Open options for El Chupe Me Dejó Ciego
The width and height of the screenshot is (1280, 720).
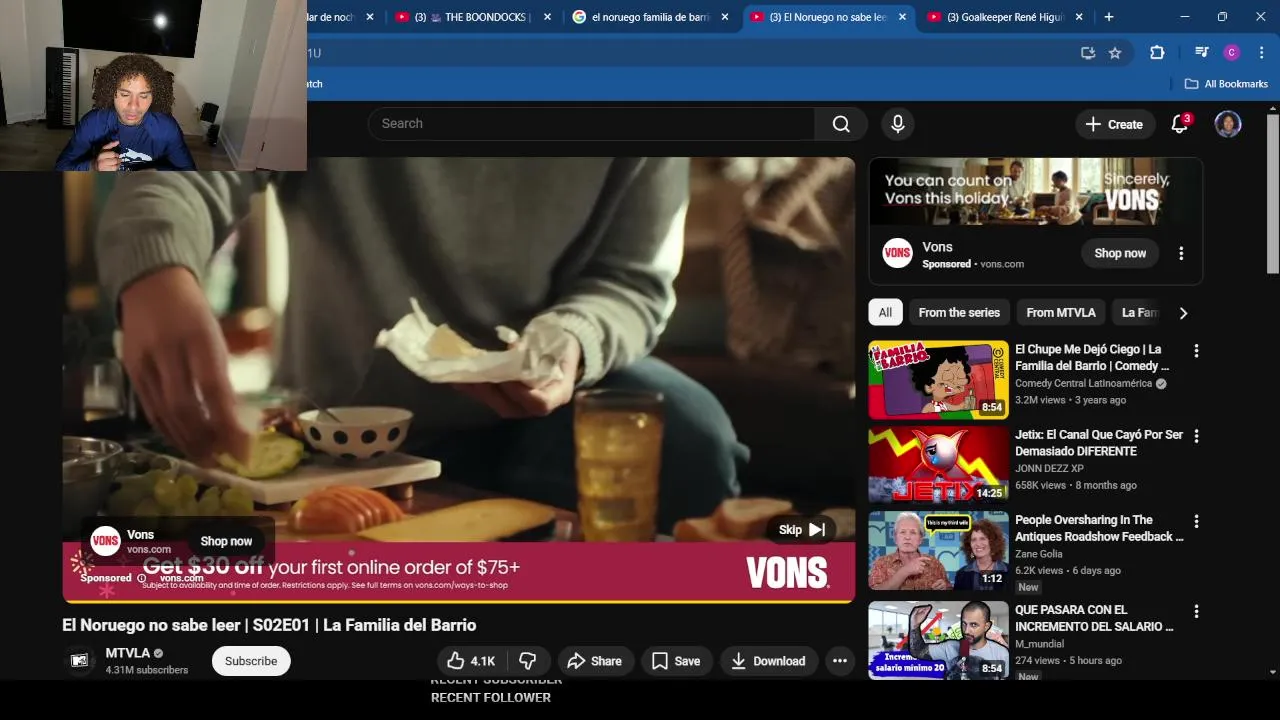1196,351
